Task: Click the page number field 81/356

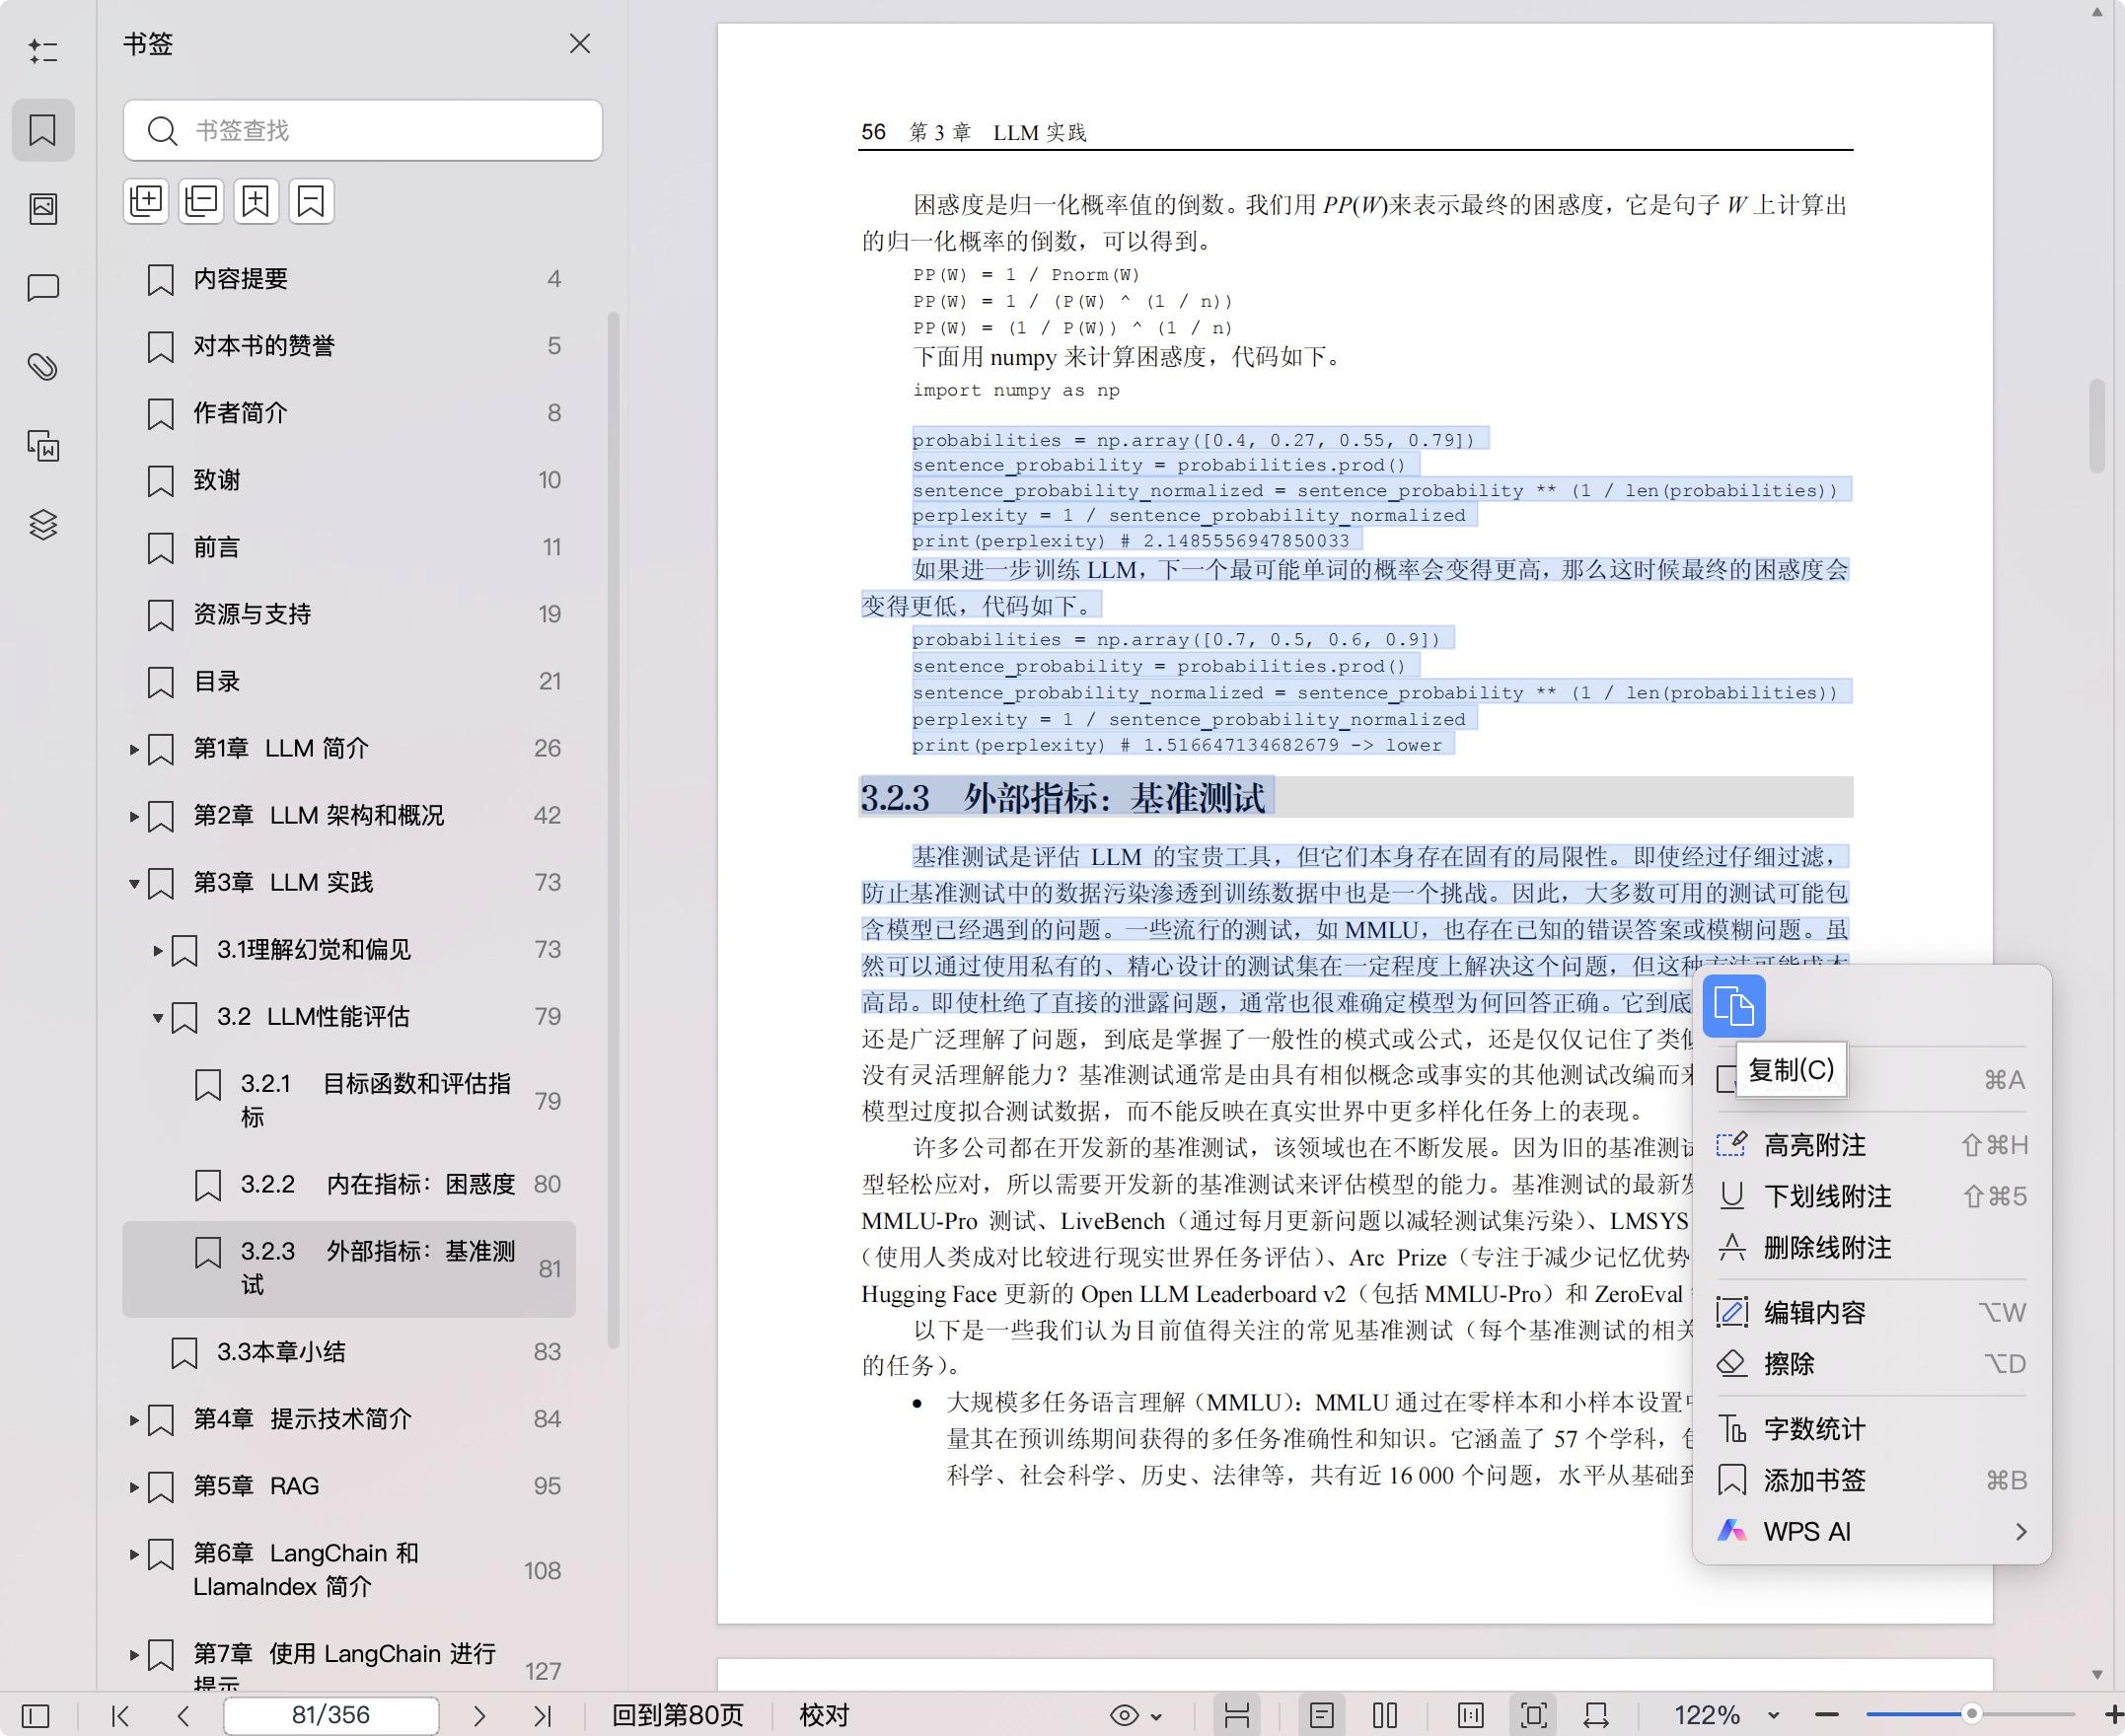Action: [x=331, y=1716]
